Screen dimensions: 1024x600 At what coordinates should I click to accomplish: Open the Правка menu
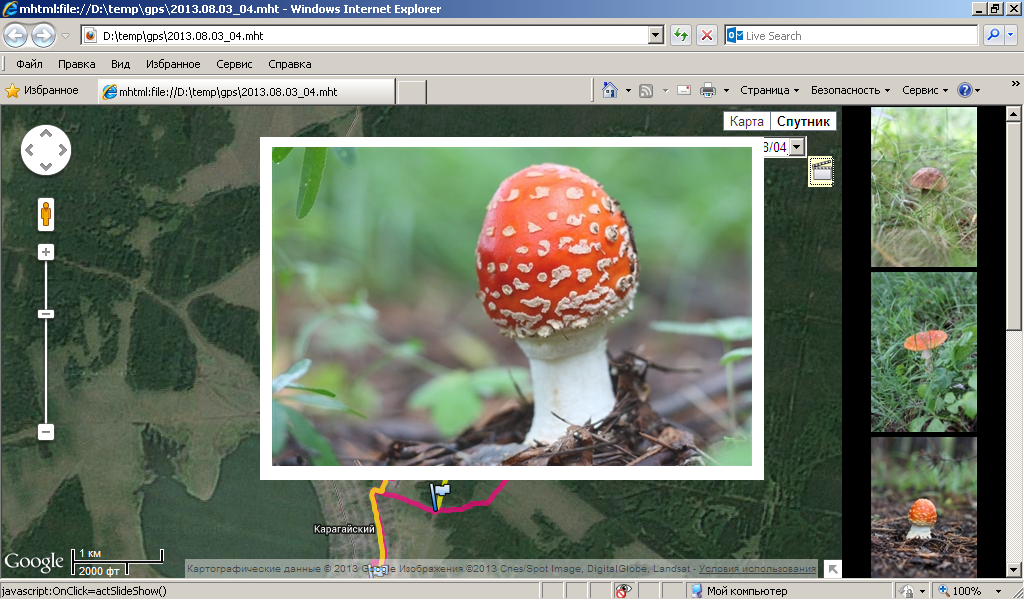(x=76, y=64)
